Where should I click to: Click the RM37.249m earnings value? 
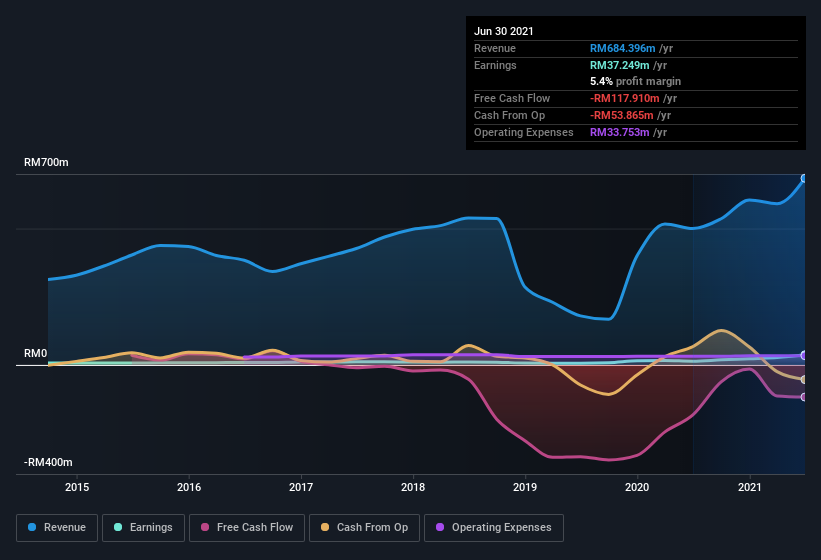click(x=620, y=65)
